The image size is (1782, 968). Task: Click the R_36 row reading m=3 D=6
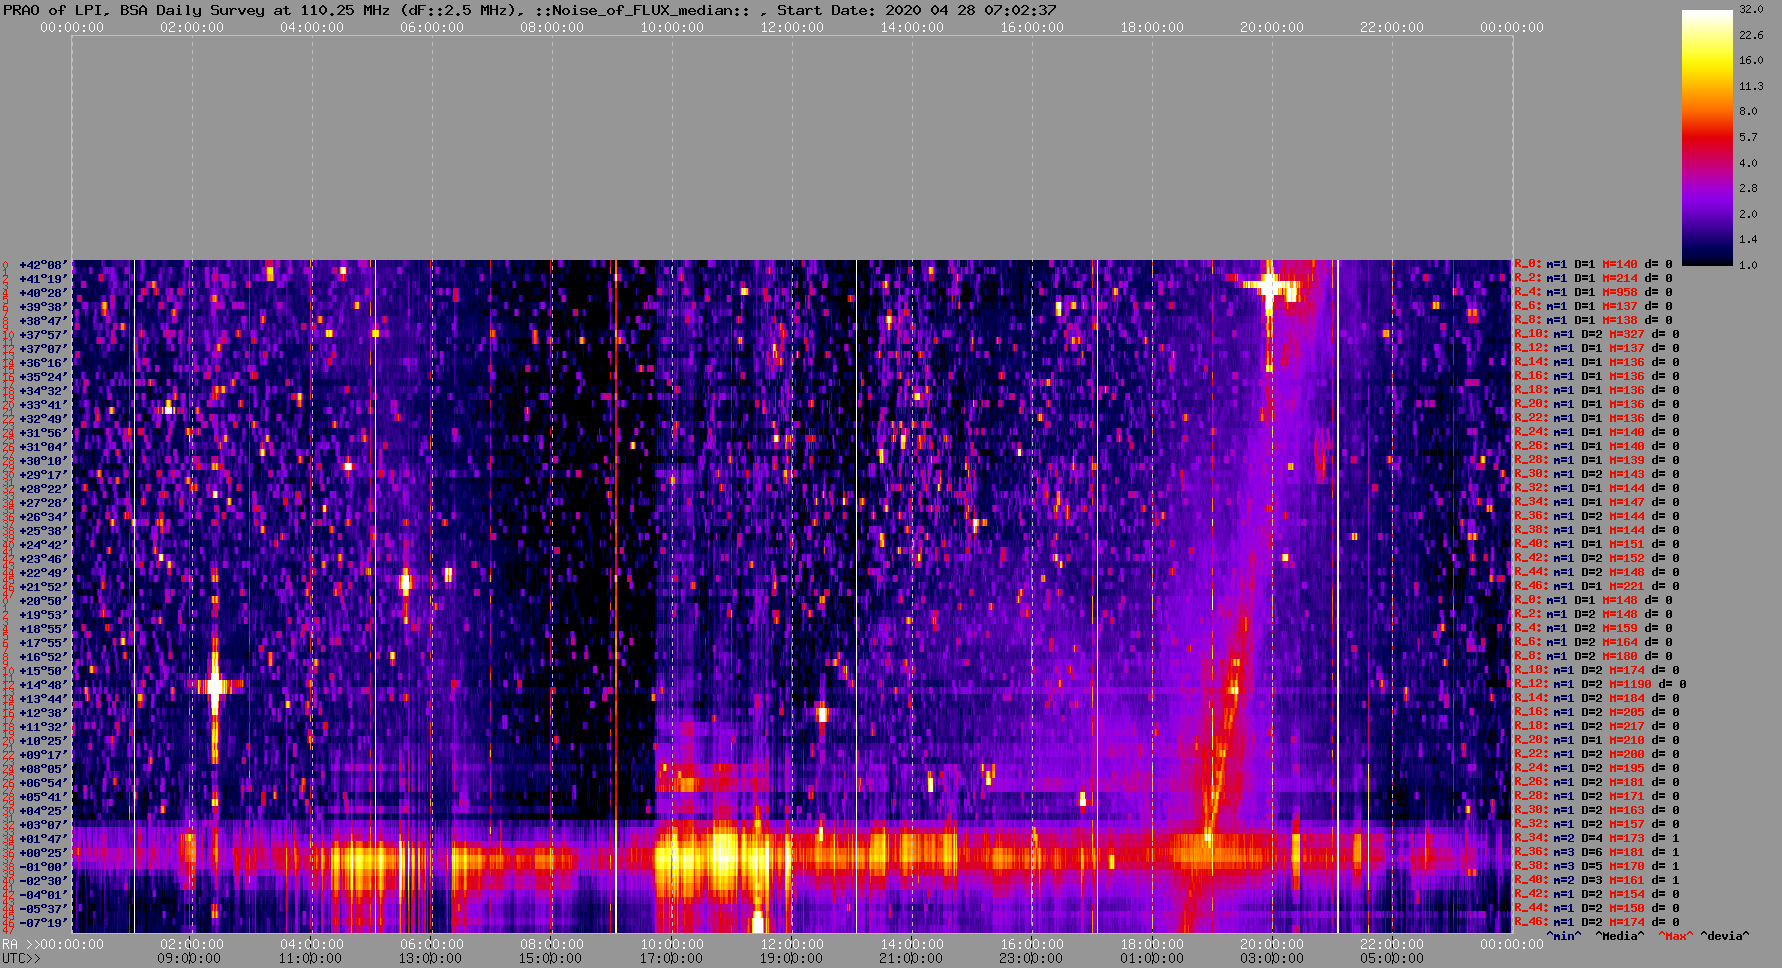tap(1597, 853)
